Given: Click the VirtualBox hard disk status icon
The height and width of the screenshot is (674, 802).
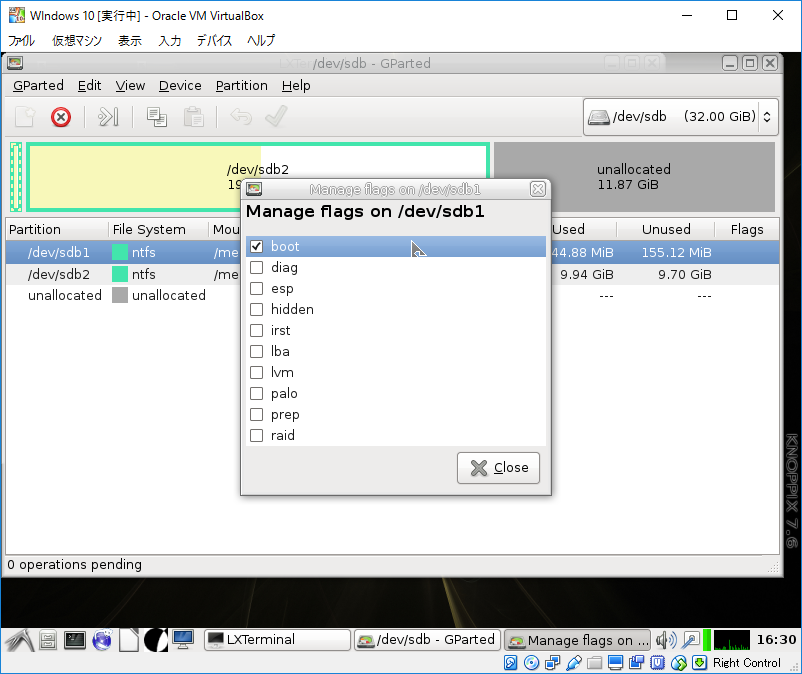Looking at the screenshot, I should click(510, 663).
